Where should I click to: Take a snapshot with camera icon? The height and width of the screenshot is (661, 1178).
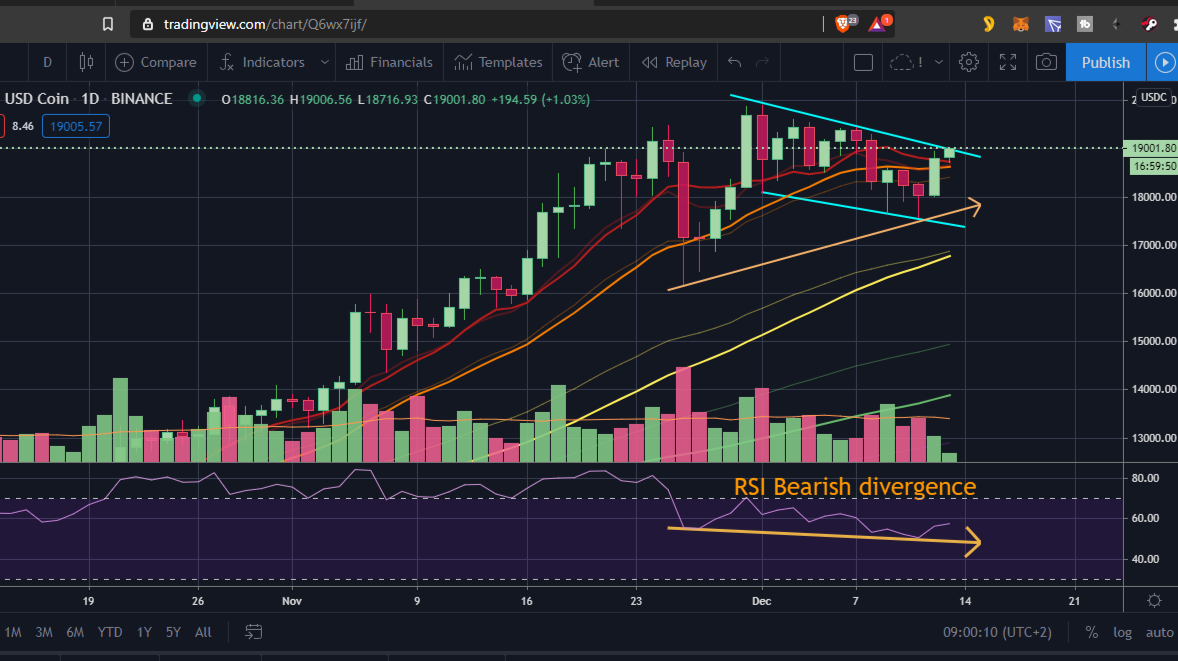pyautogui.click(x=1046, y=62)
